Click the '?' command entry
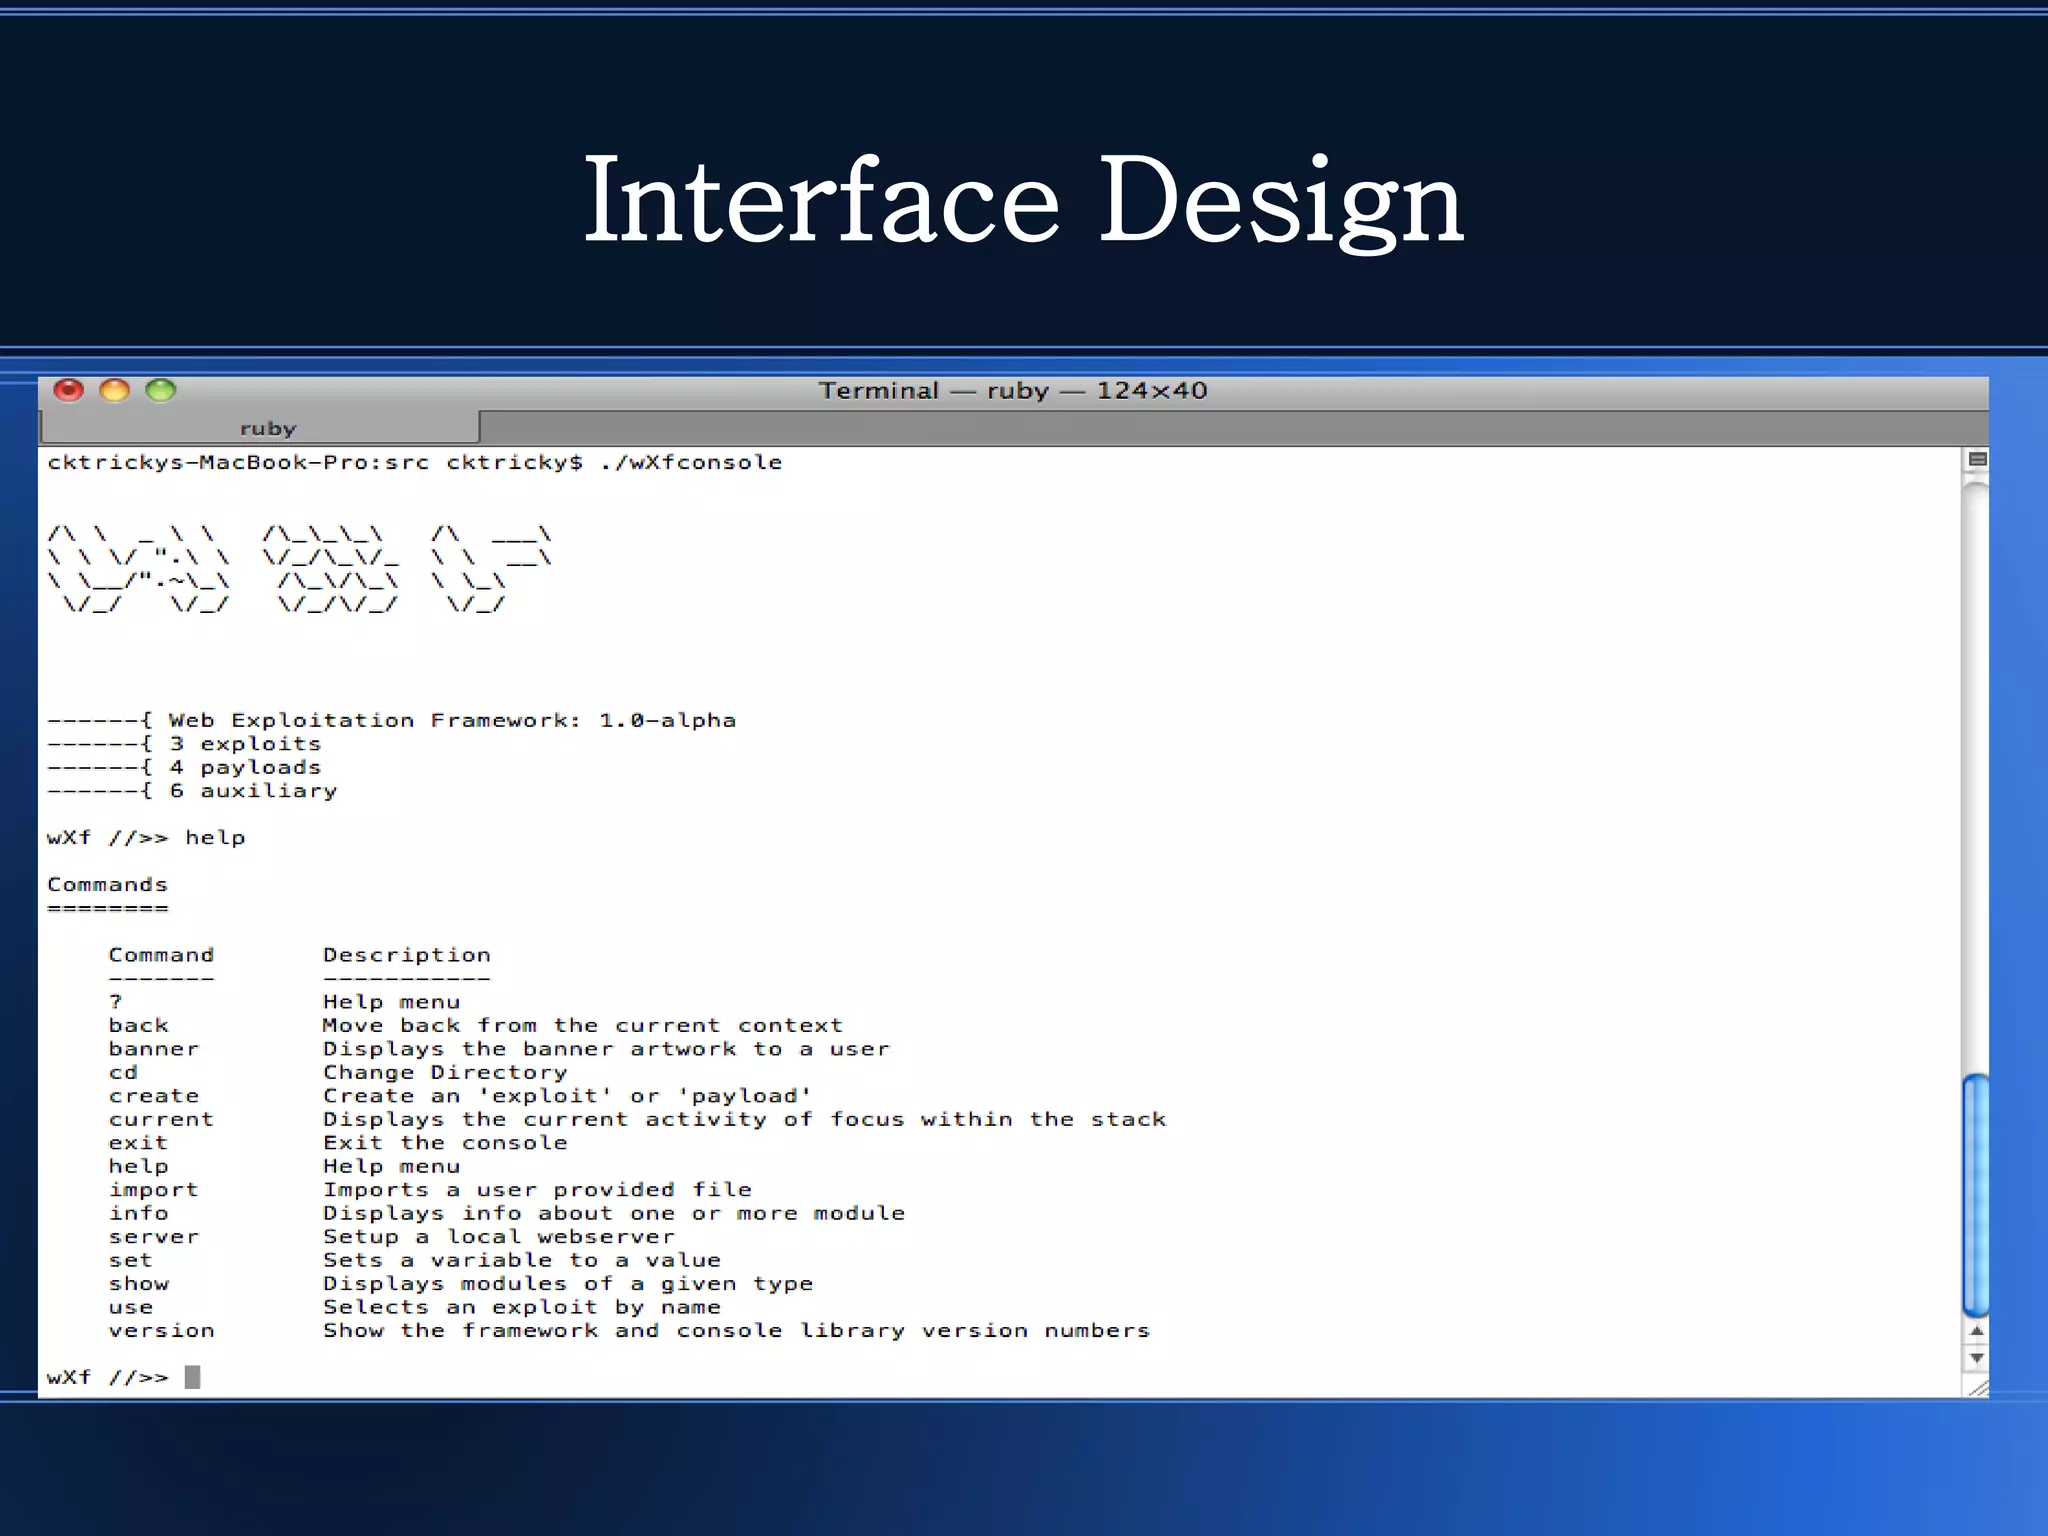 tap(115, 1002)
